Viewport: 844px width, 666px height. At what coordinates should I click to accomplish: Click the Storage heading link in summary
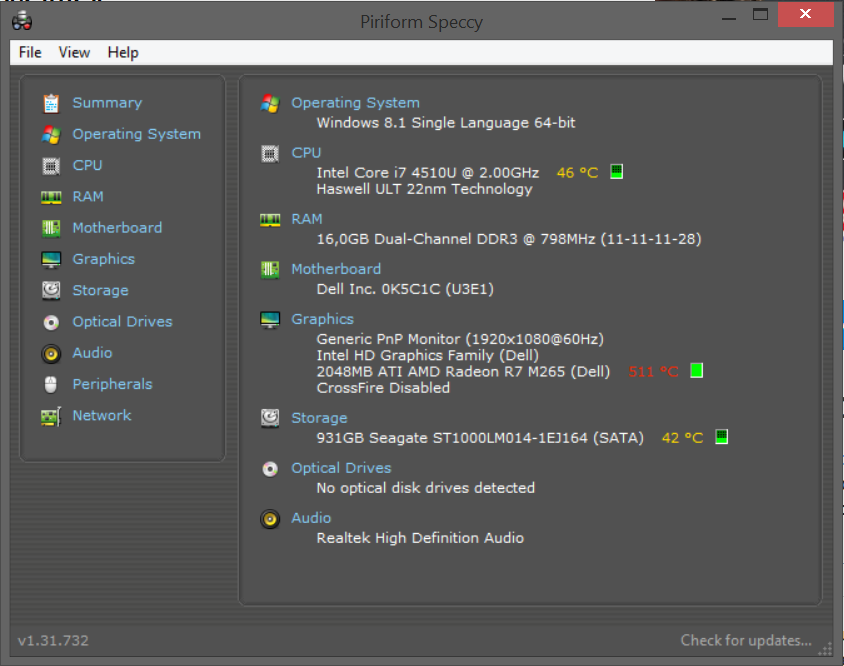[x=319, y=418]
